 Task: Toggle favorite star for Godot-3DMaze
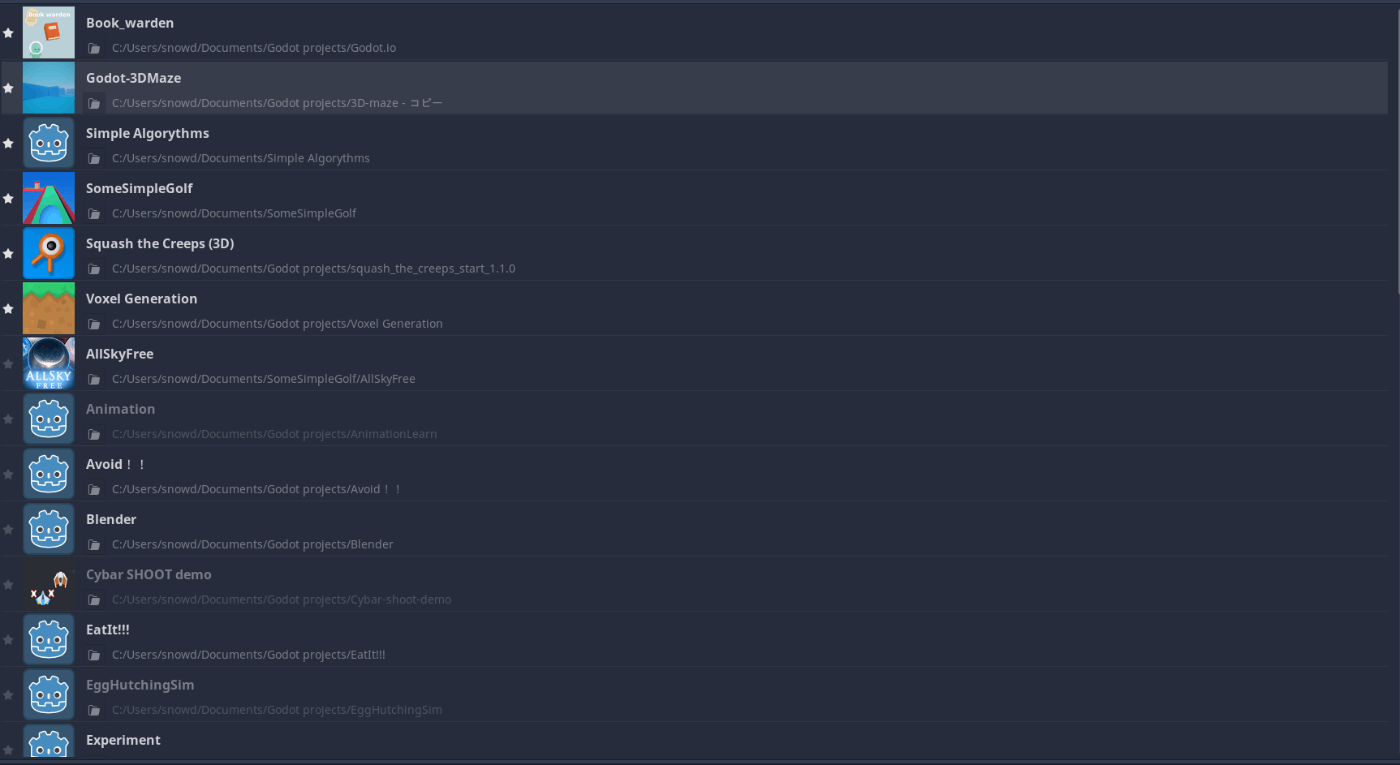click(8, 88)
